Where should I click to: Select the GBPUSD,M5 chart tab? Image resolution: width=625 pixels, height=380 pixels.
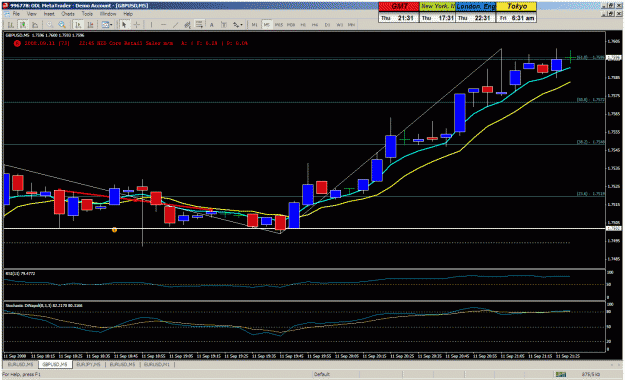[55, 364]
